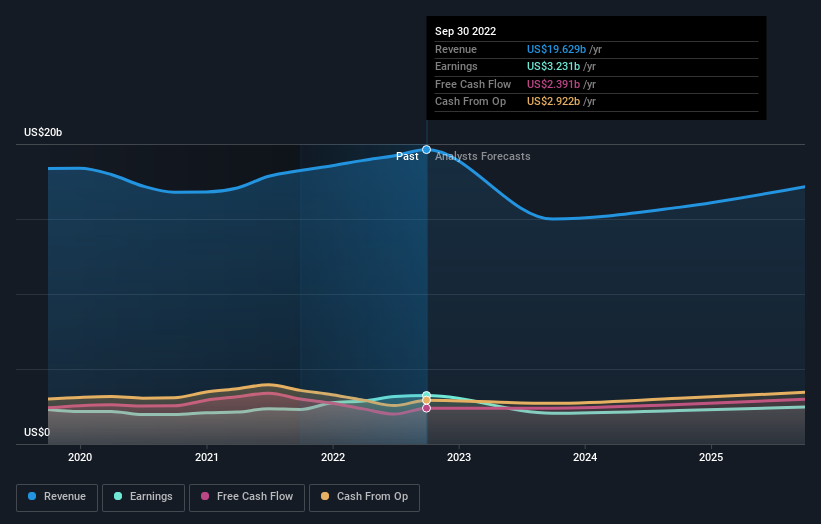
Task: Select the orange Cash From Op data point marker
Action: (x=427, y=400)
